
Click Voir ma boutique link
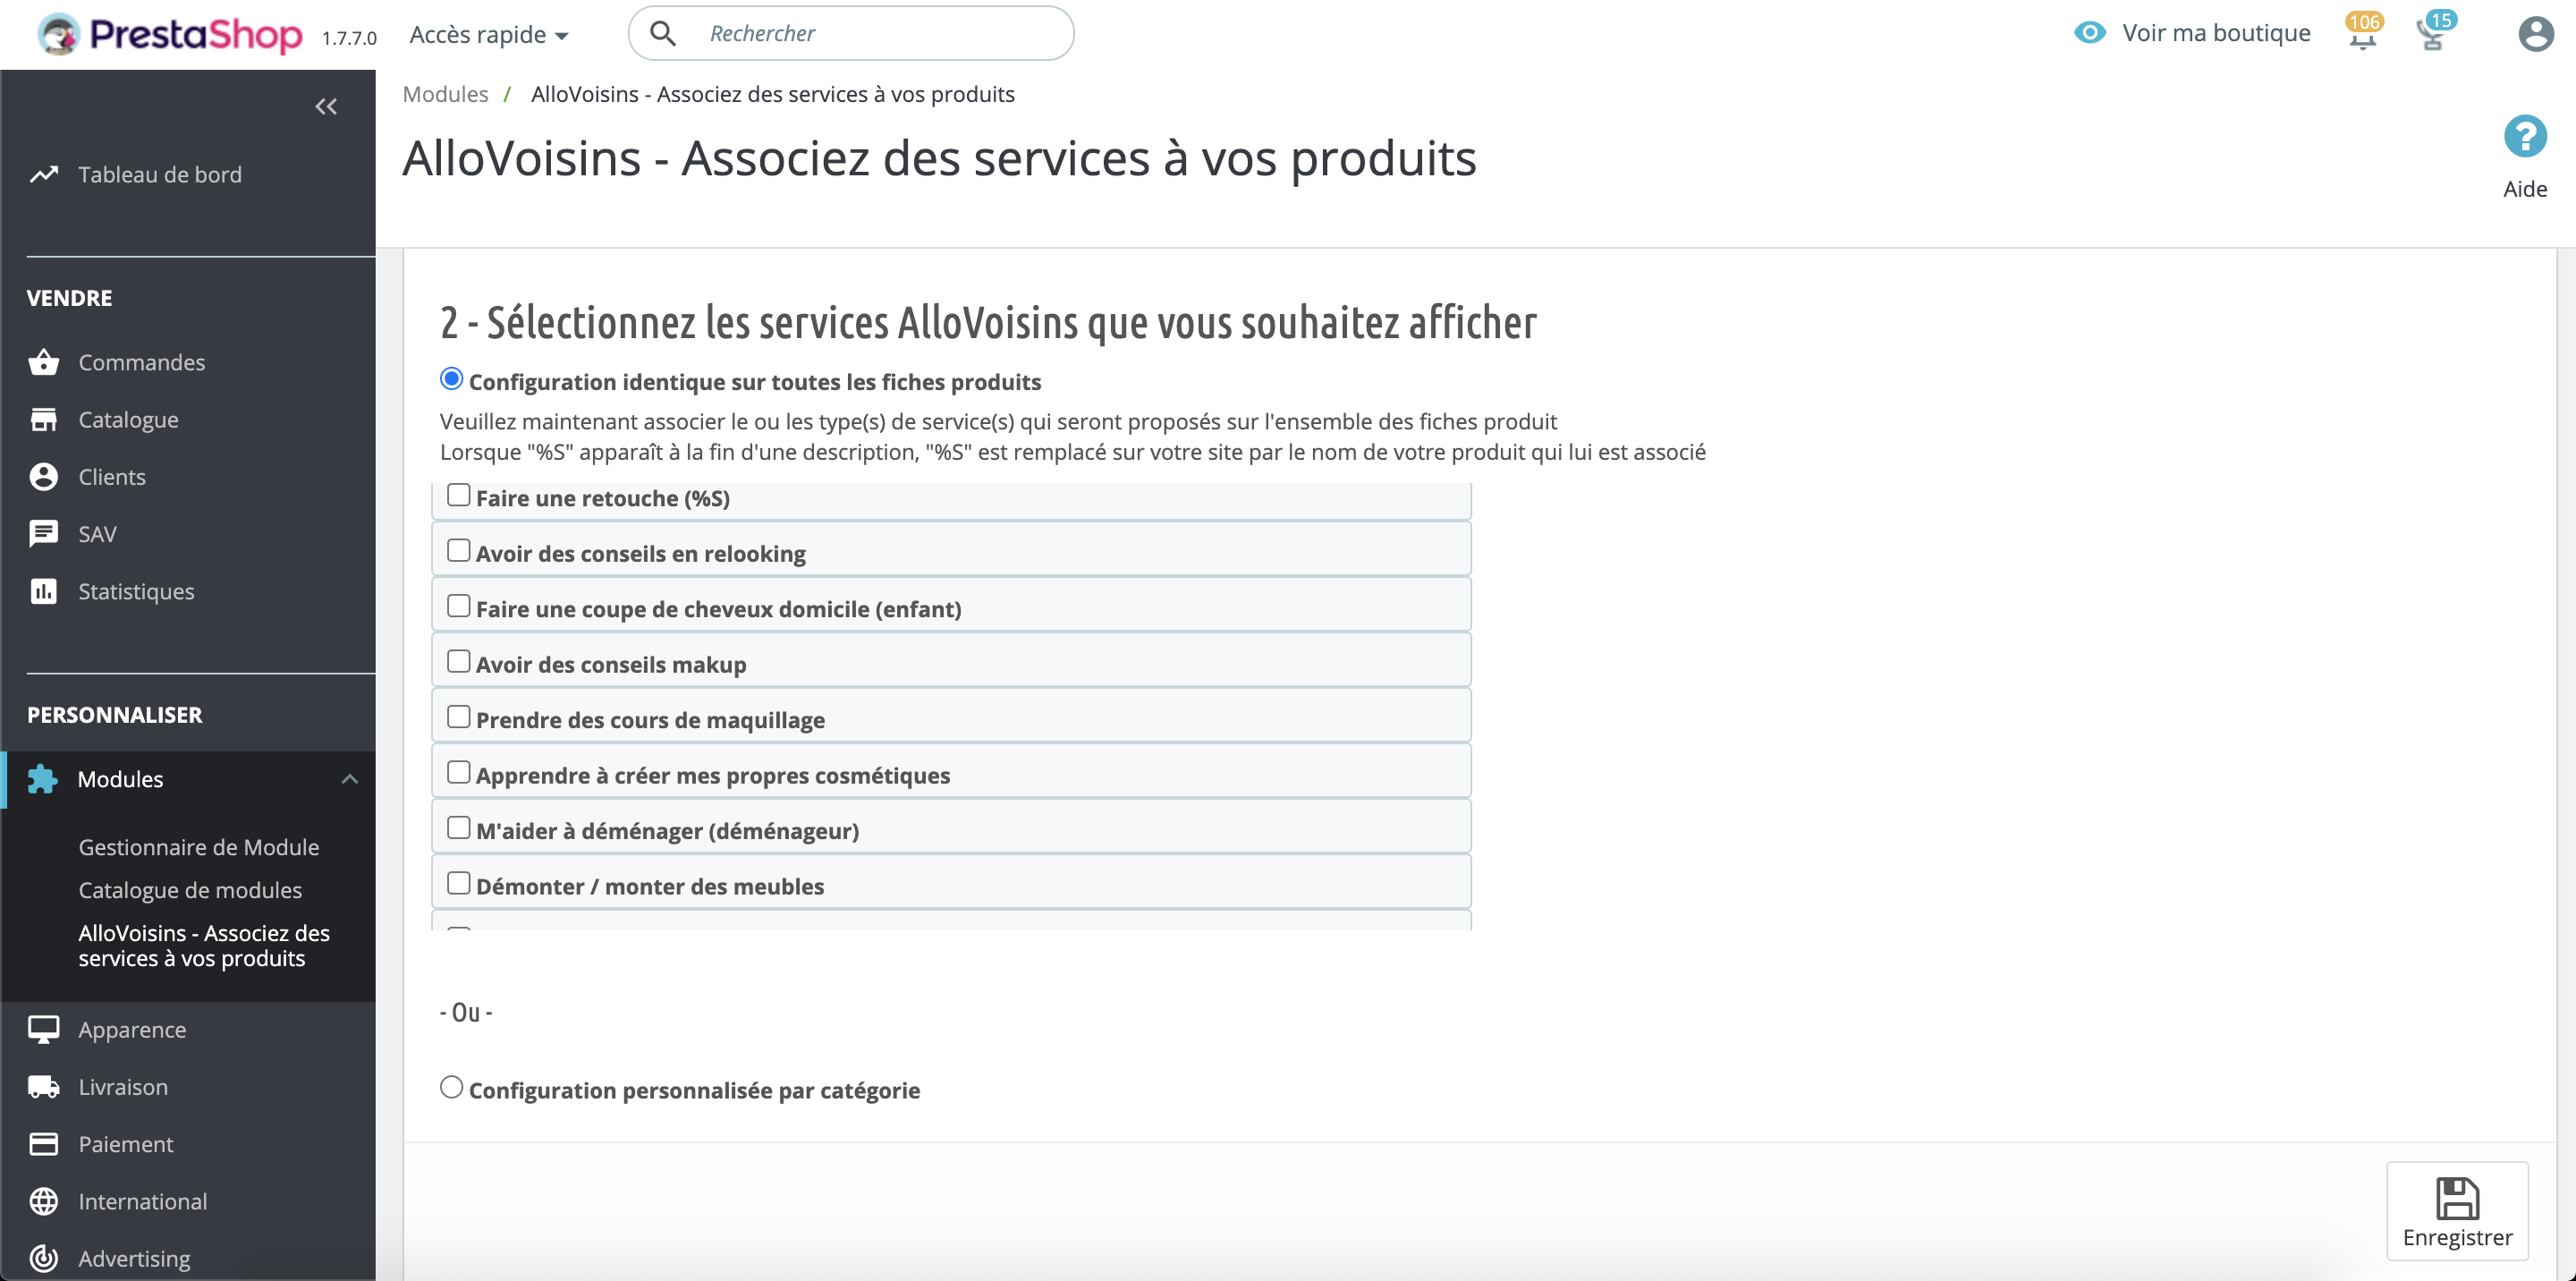pyautogui.click(x=2216, y=33)
